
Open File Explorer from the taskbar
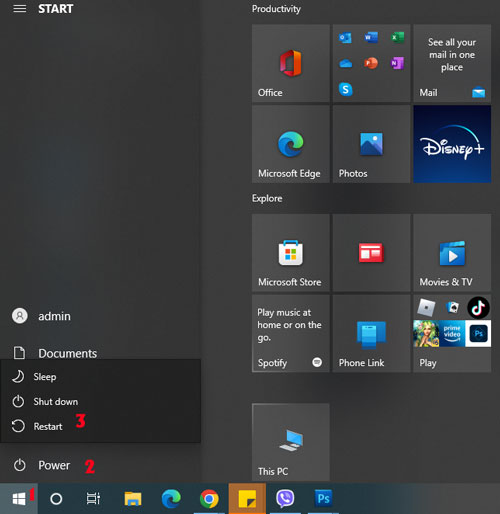pos(133,499)
